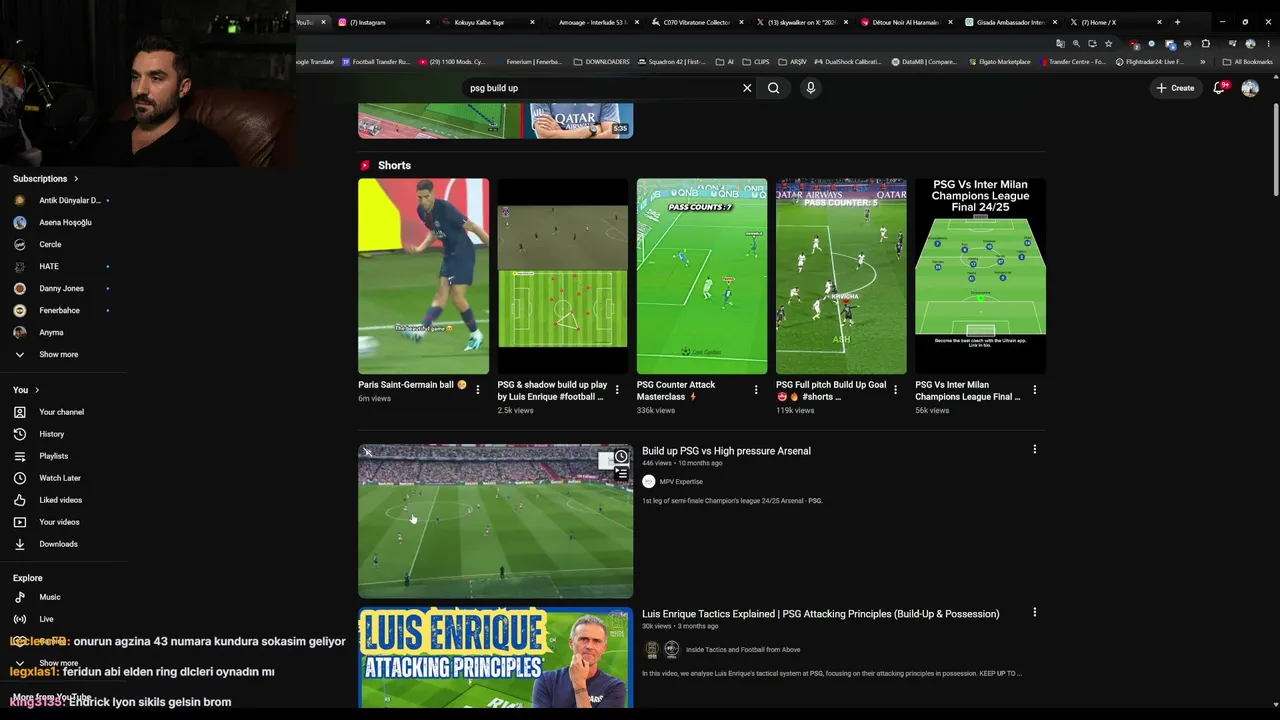
Task: Open MPV Expertise channel avatar
Action: tap(649, 482)
